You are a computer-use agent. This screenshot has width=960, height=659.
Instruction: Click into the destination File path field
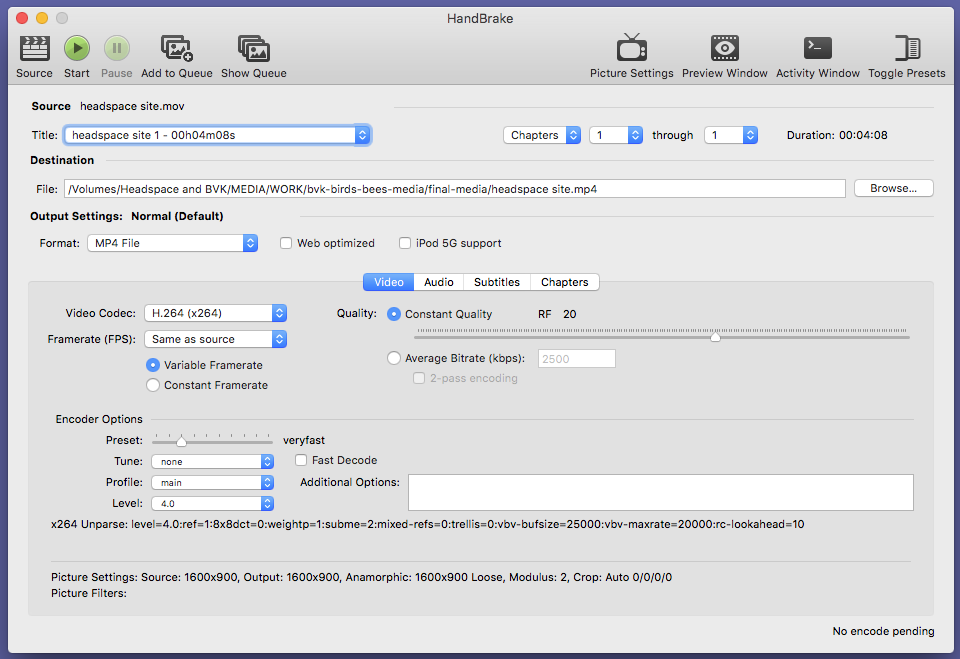coord(455,189)
